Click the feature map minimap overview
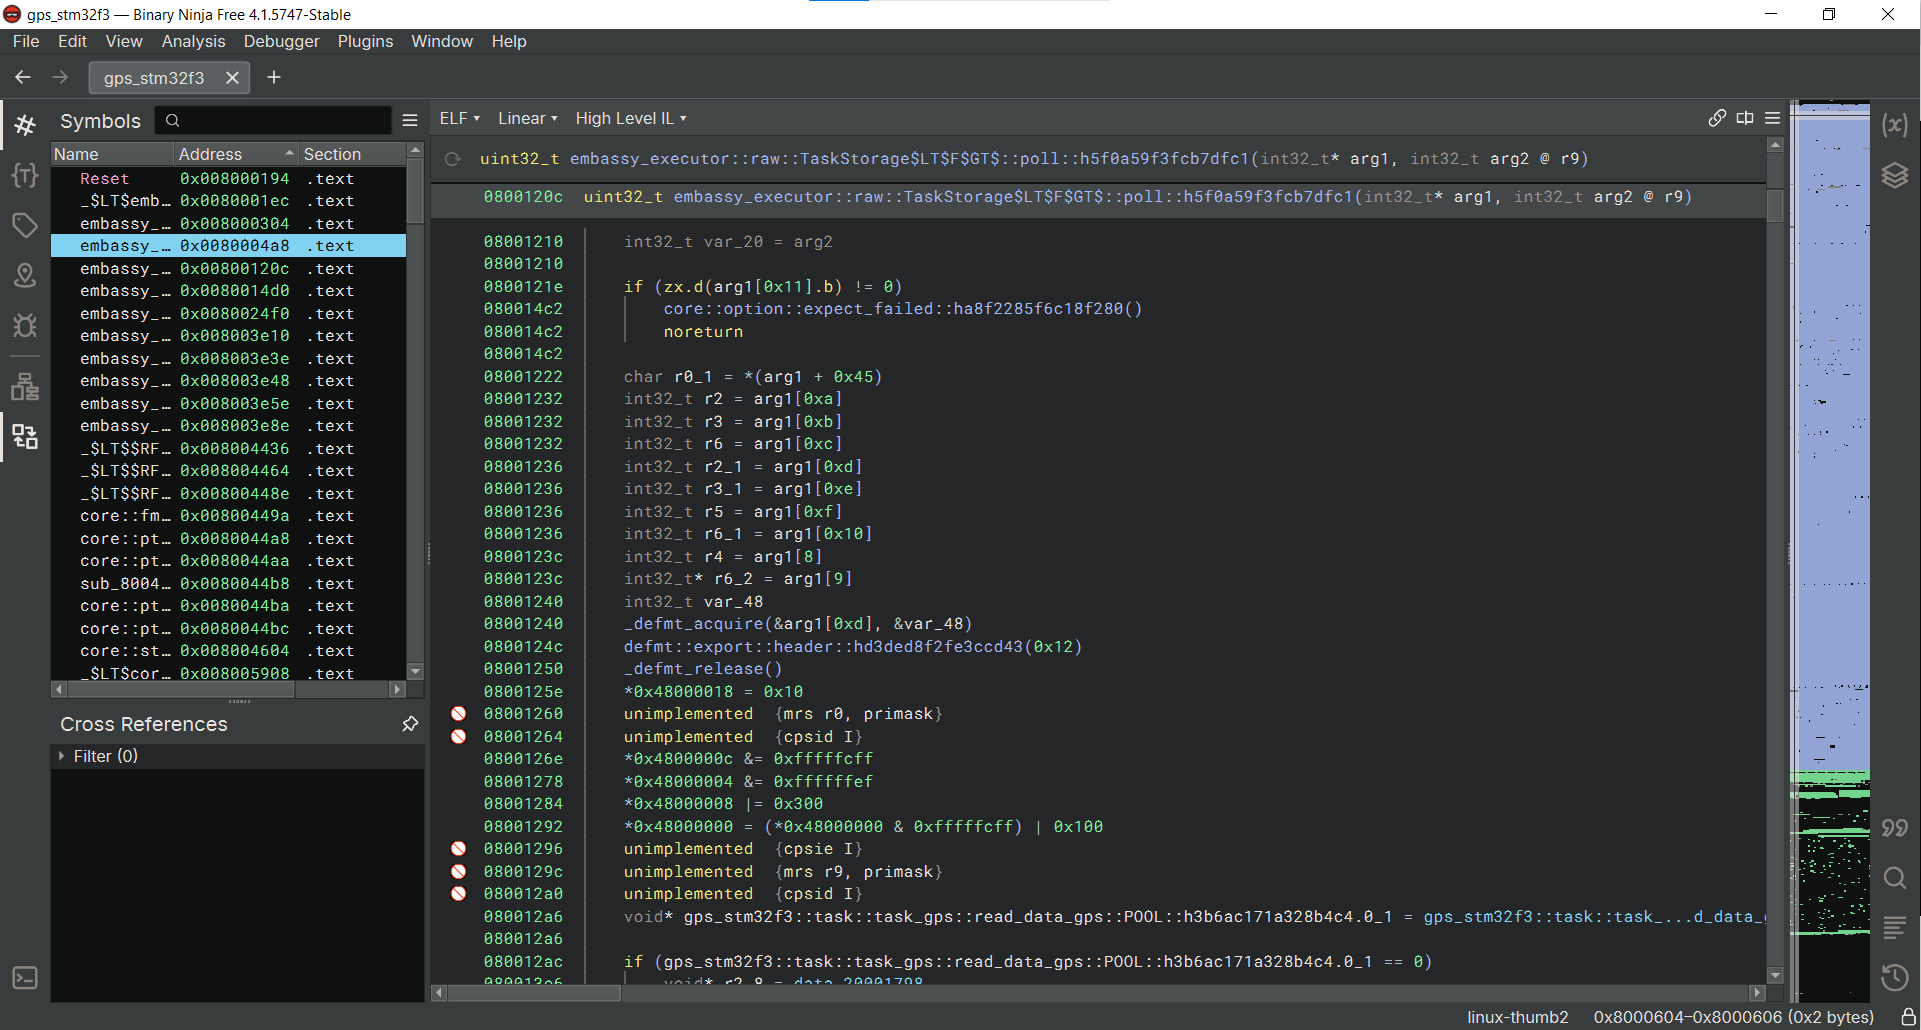 point(1830,550)
